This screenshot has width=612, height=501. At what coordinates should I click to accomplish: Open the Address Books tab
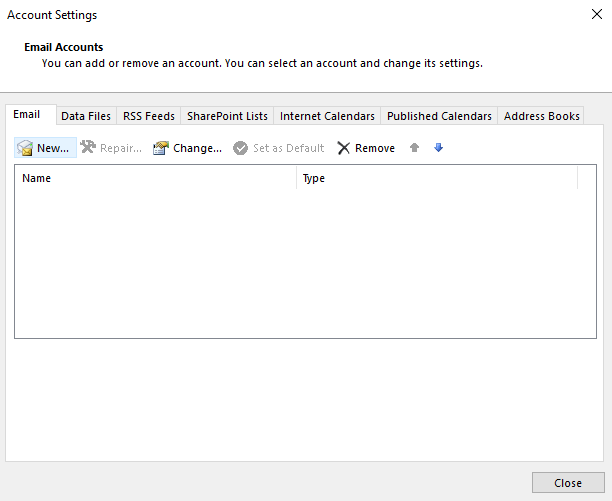pos(541,116)
